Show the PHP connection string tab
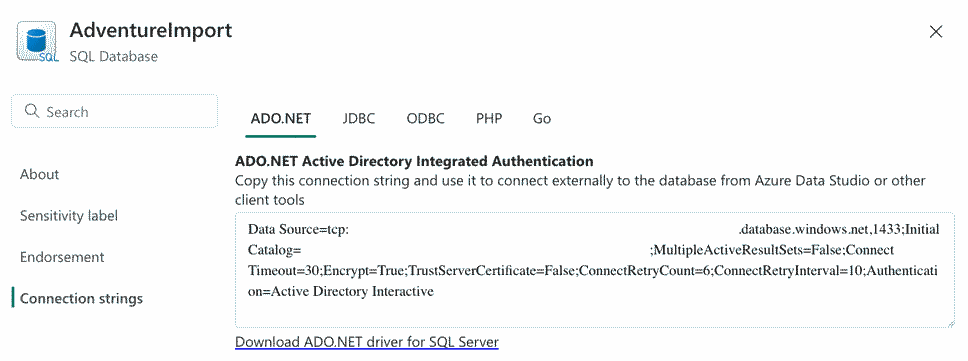Screen dimensions: 968x361 point(489,118)
